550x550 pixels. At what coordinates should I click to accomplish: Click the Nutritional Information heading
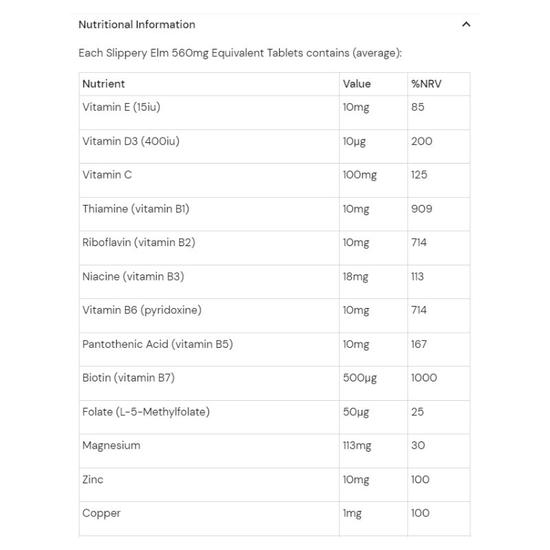click(x=137, y=25)
